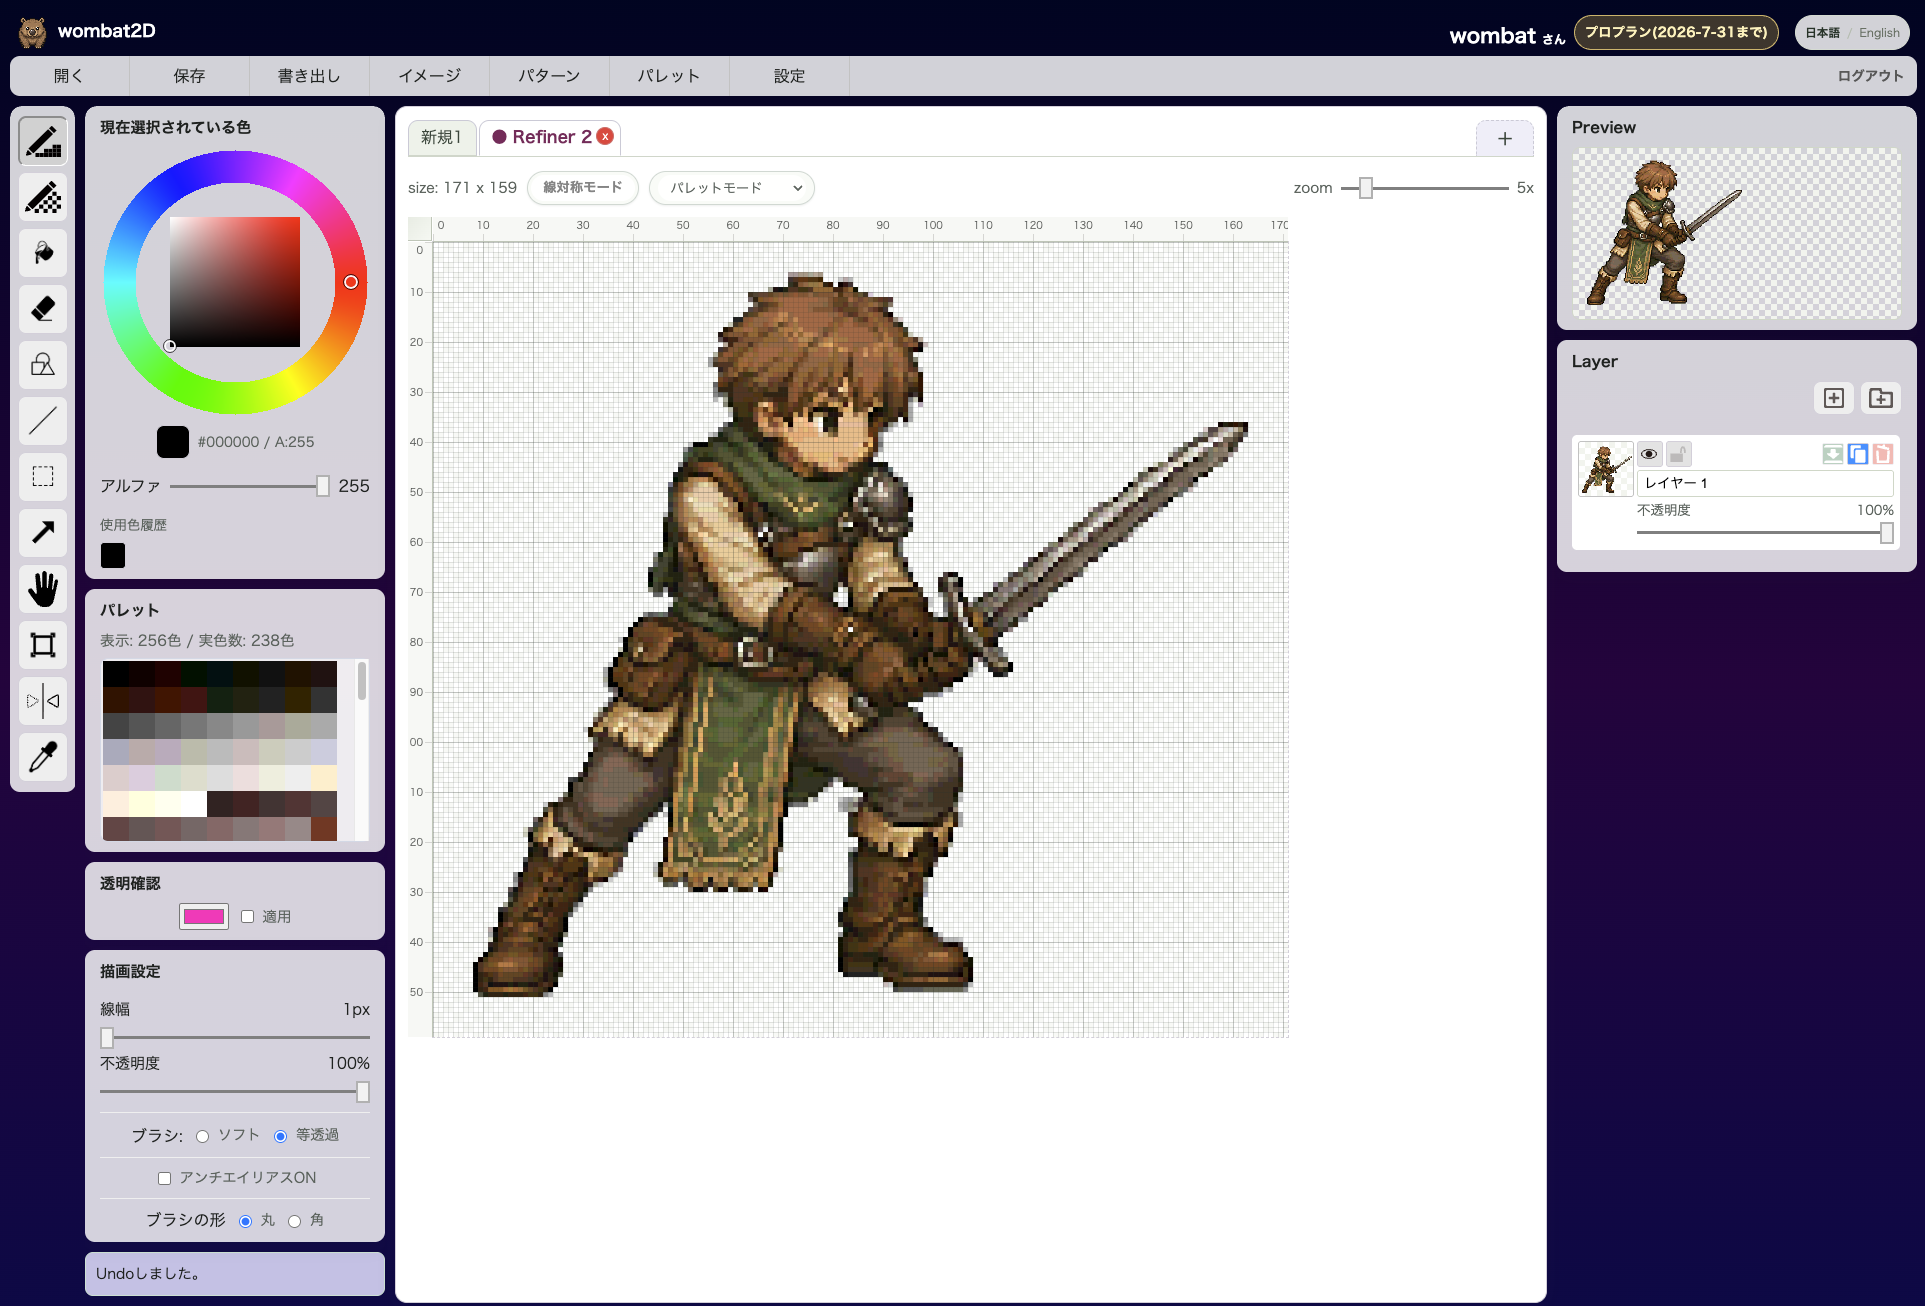Add a new canvas tab with plus
The width and height of the screenshot is (1925, 1306).
[1505, 139]
